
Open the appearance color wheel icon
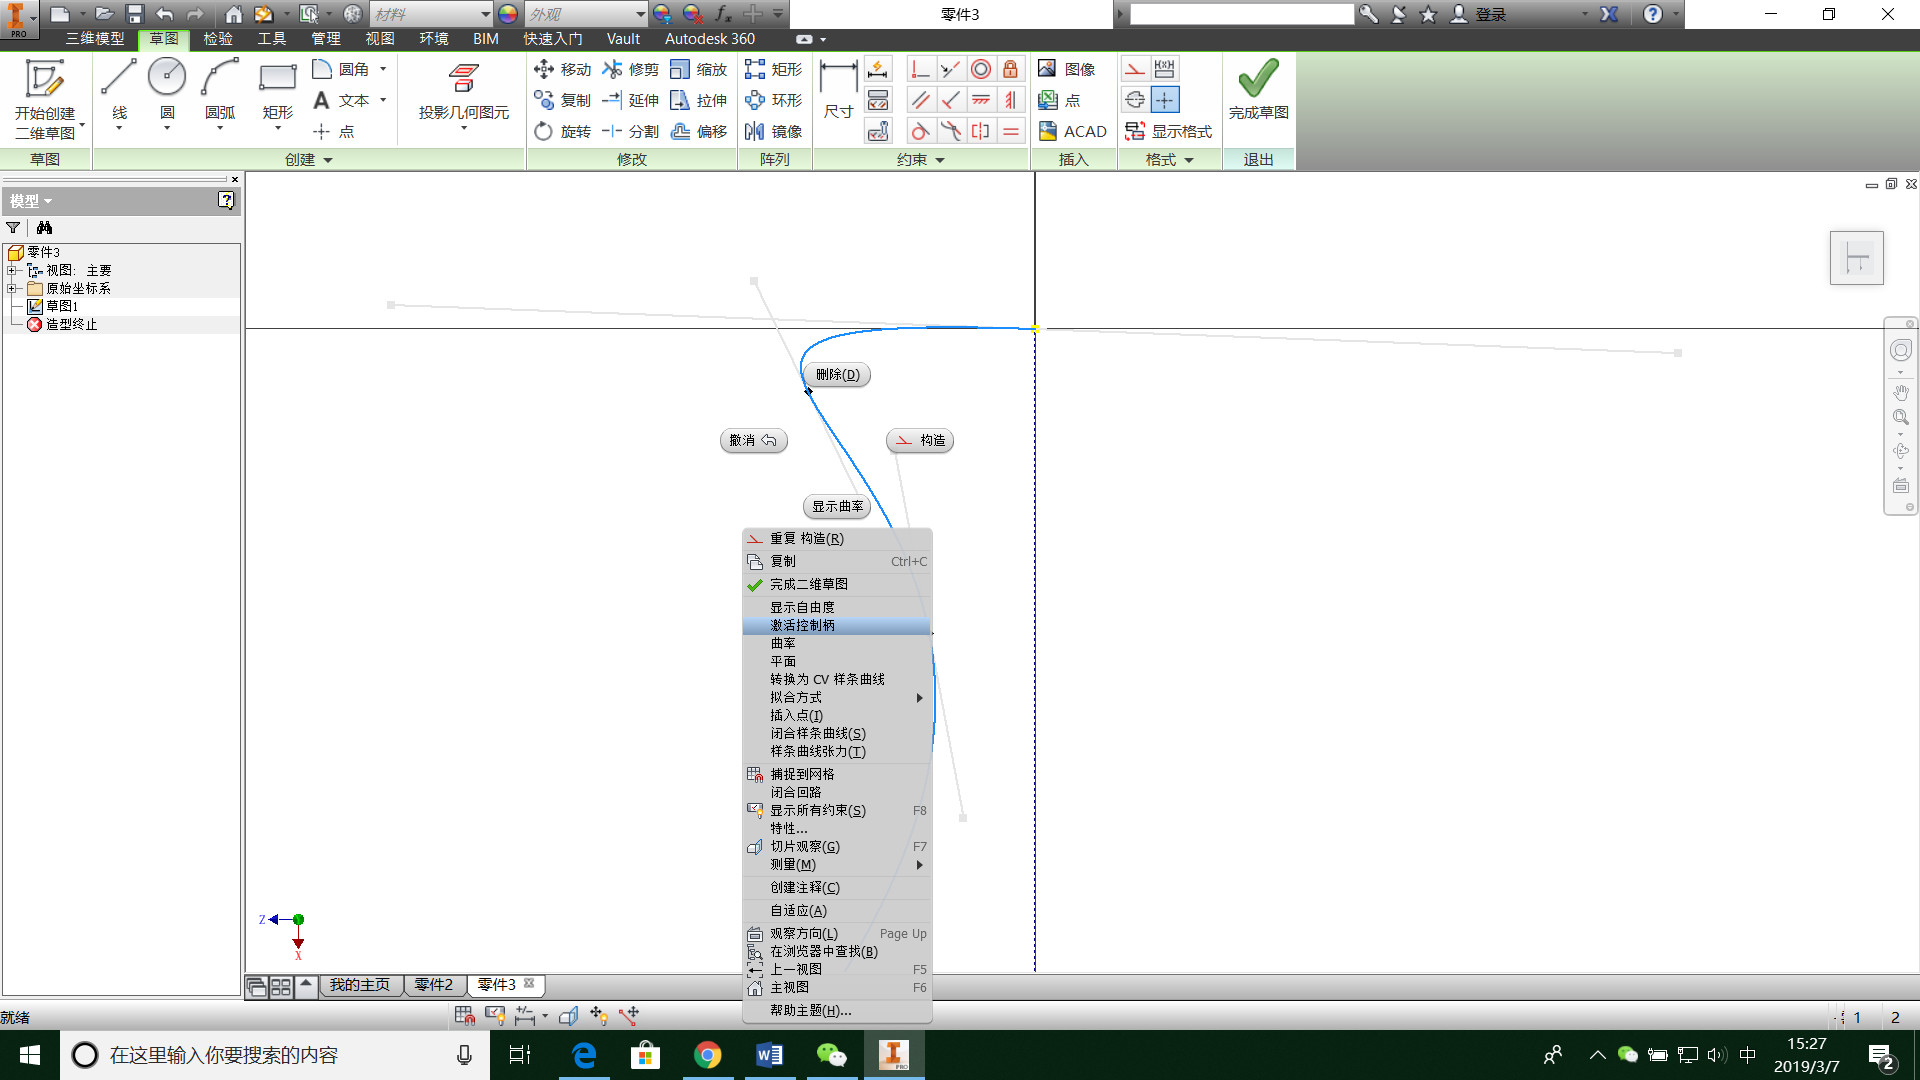[508, 14]
